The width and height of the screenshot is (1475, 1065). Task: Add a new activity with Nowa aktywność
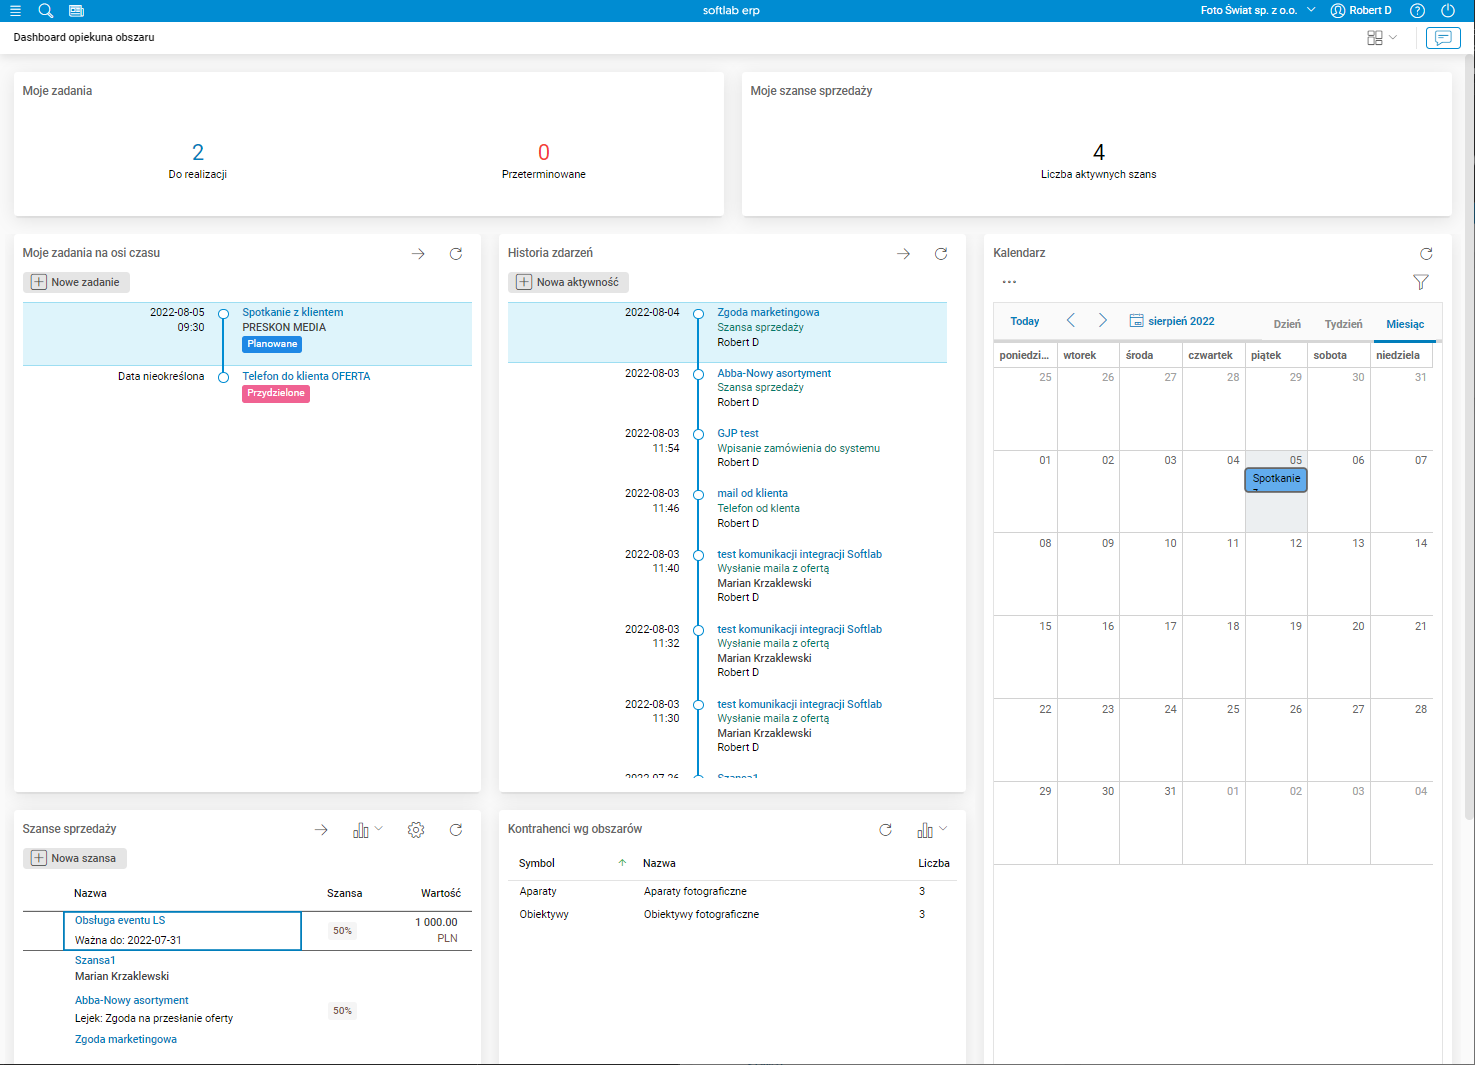pyautogui.click(x=568, y=282)
